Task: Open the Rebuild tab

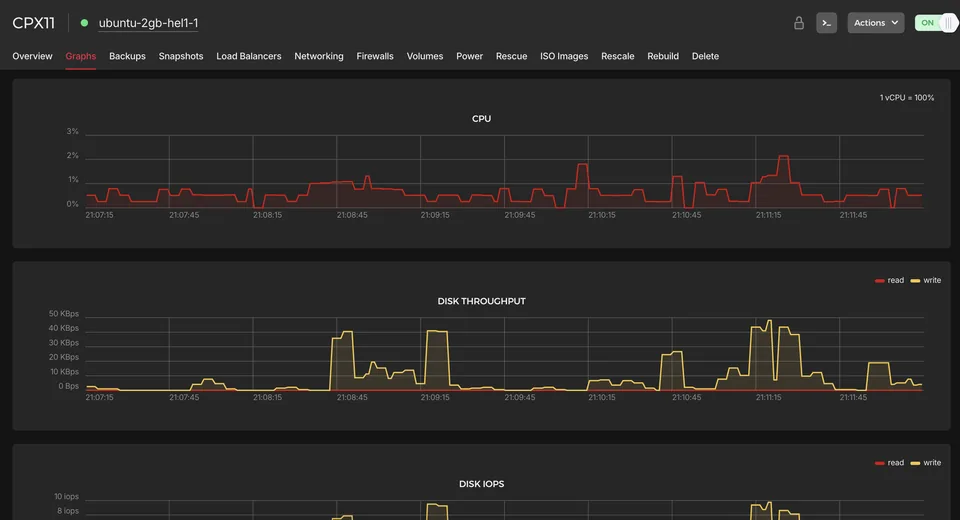Action: [663, 56]
